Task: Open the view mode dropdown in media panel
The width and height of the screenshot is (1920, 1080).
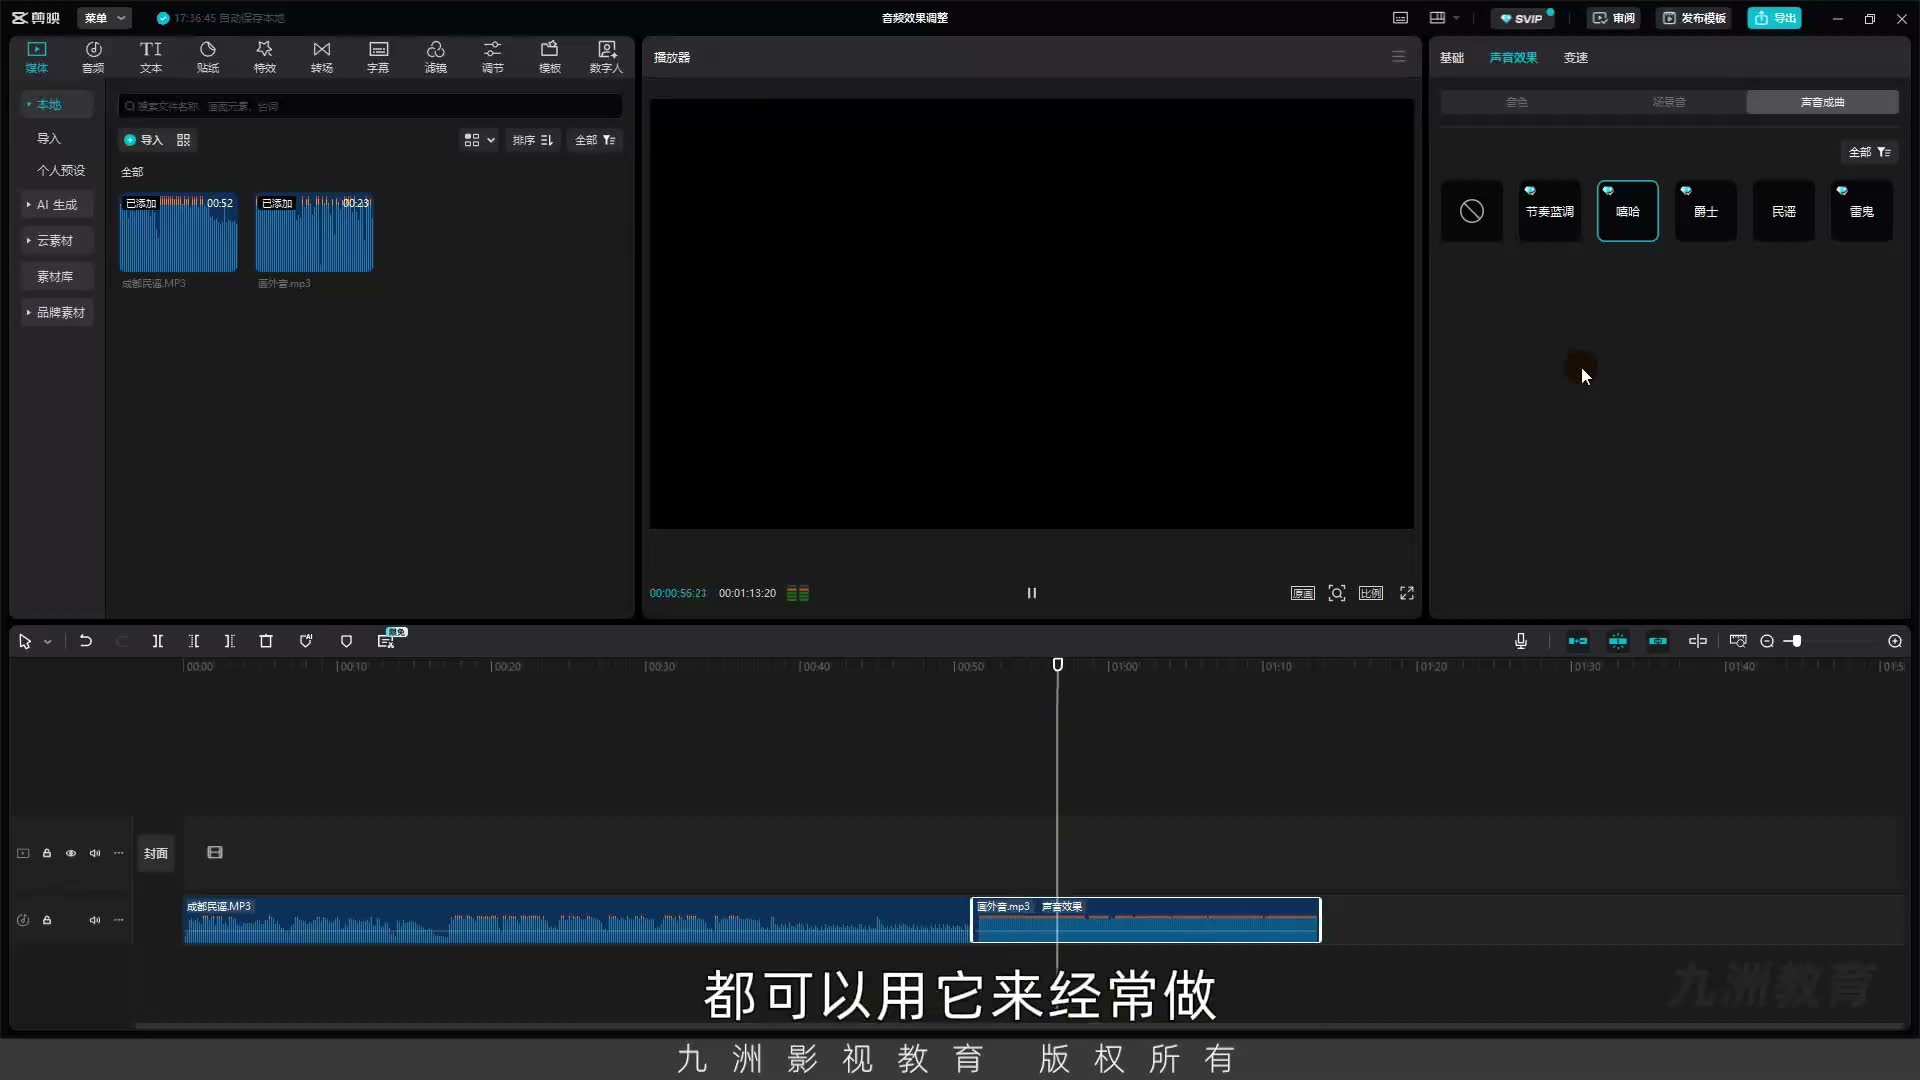Action: [x=479, y=140]
